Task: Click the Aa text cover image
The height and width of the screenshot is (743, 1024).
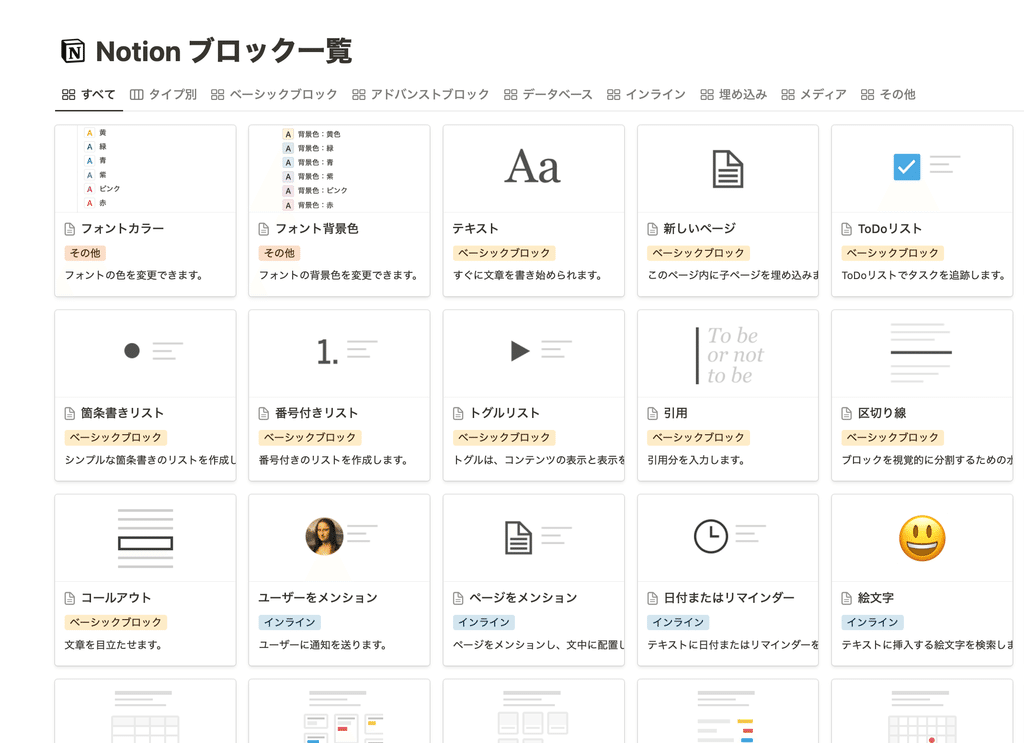Action: point(533,166)
